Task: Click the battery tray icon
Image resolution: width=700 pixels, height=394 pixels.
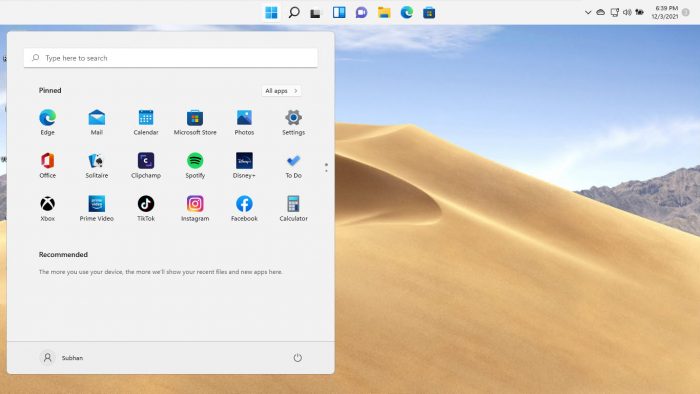Action: tap(640, 12)
